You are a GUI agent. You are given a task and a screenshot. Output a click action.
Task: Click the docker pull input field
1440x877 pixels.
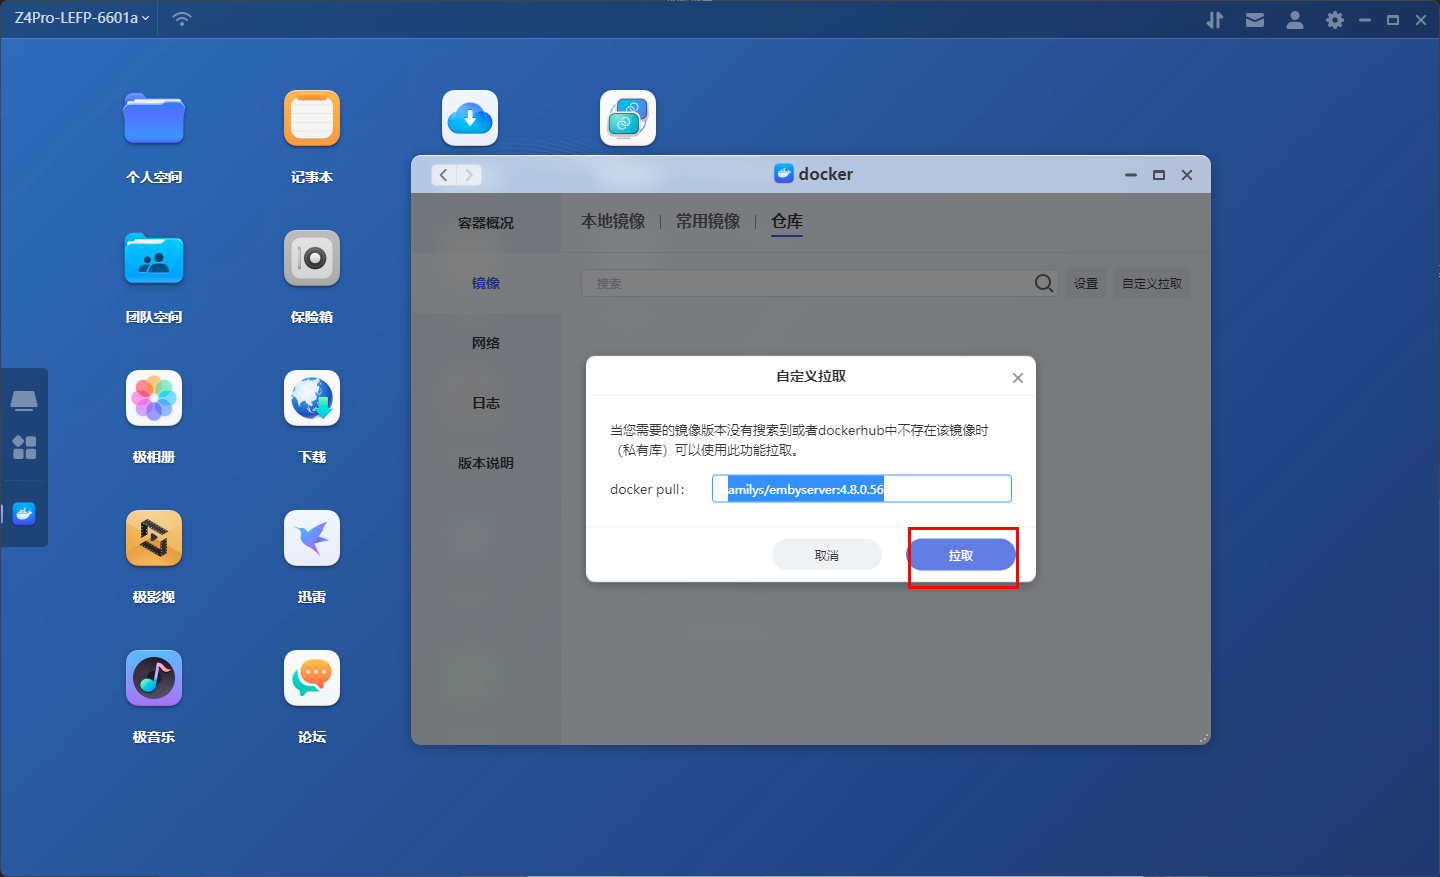click(945, 489)
